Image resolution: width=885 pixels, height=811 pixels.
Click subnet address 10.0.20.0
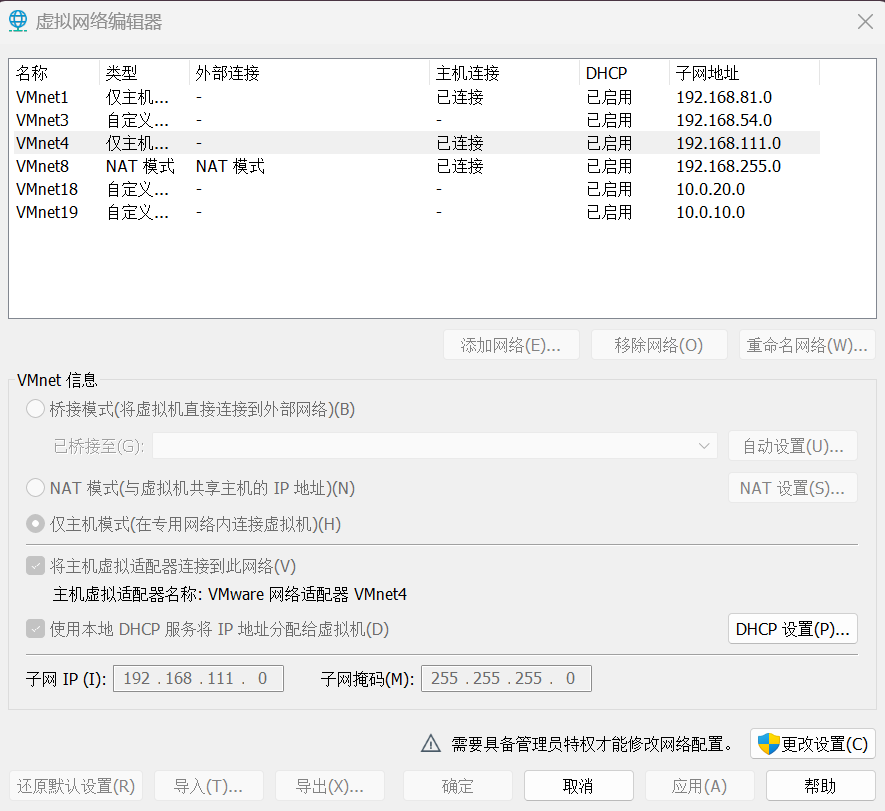(711, 189)
